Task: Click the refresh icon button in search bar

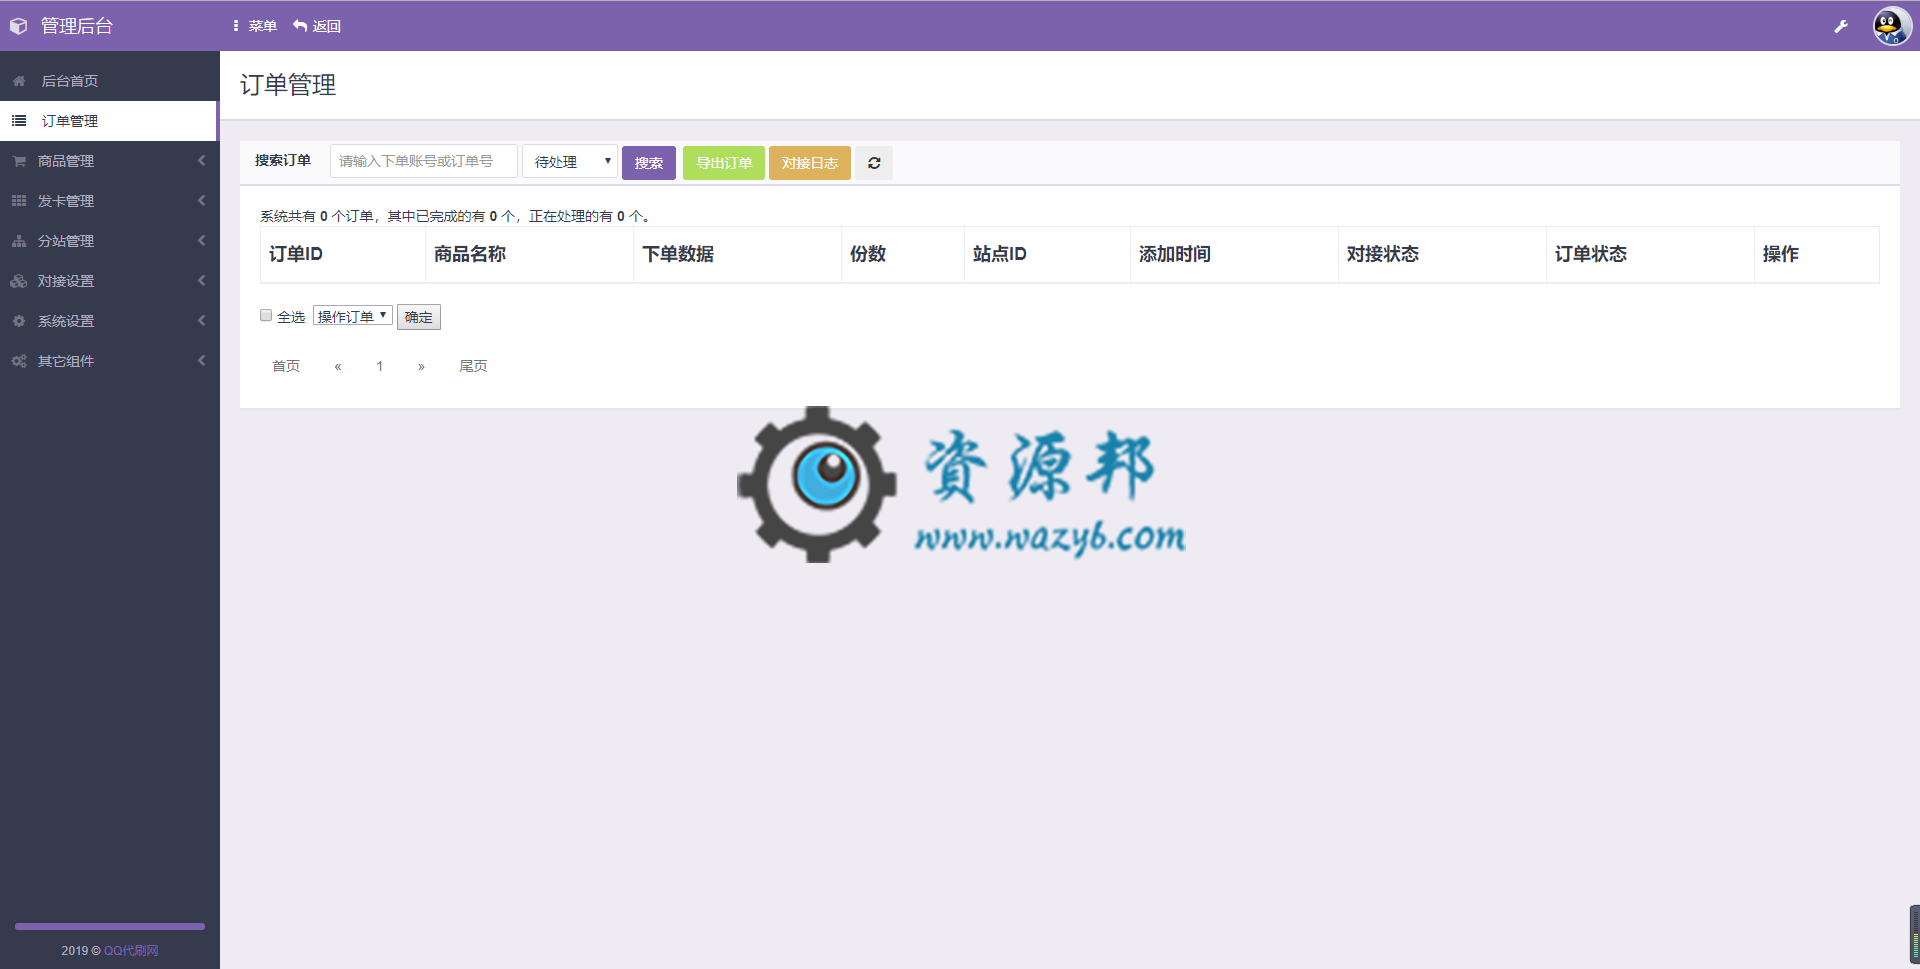Action: point(874,163)
